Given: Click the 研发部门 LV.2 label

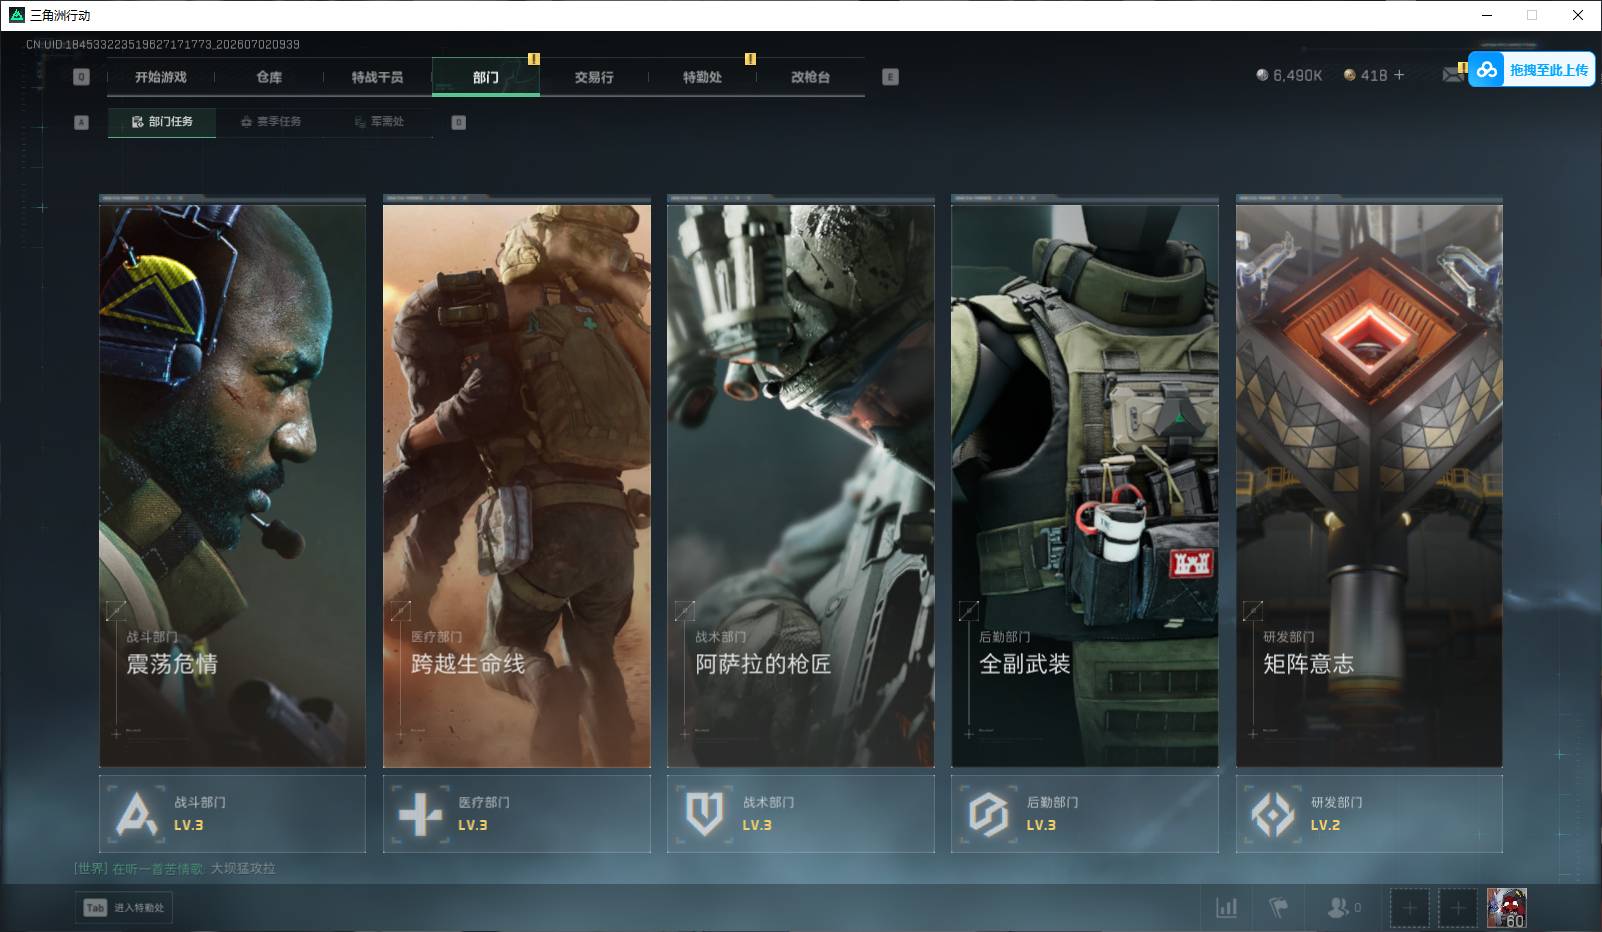Looking at the screenshot, I should click(1325, 826).
